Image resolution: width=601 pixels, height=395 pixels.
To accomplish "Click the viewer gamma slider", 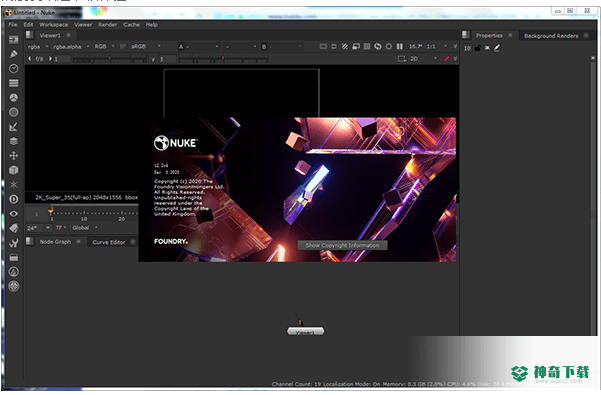I will [x=223, y=59].
